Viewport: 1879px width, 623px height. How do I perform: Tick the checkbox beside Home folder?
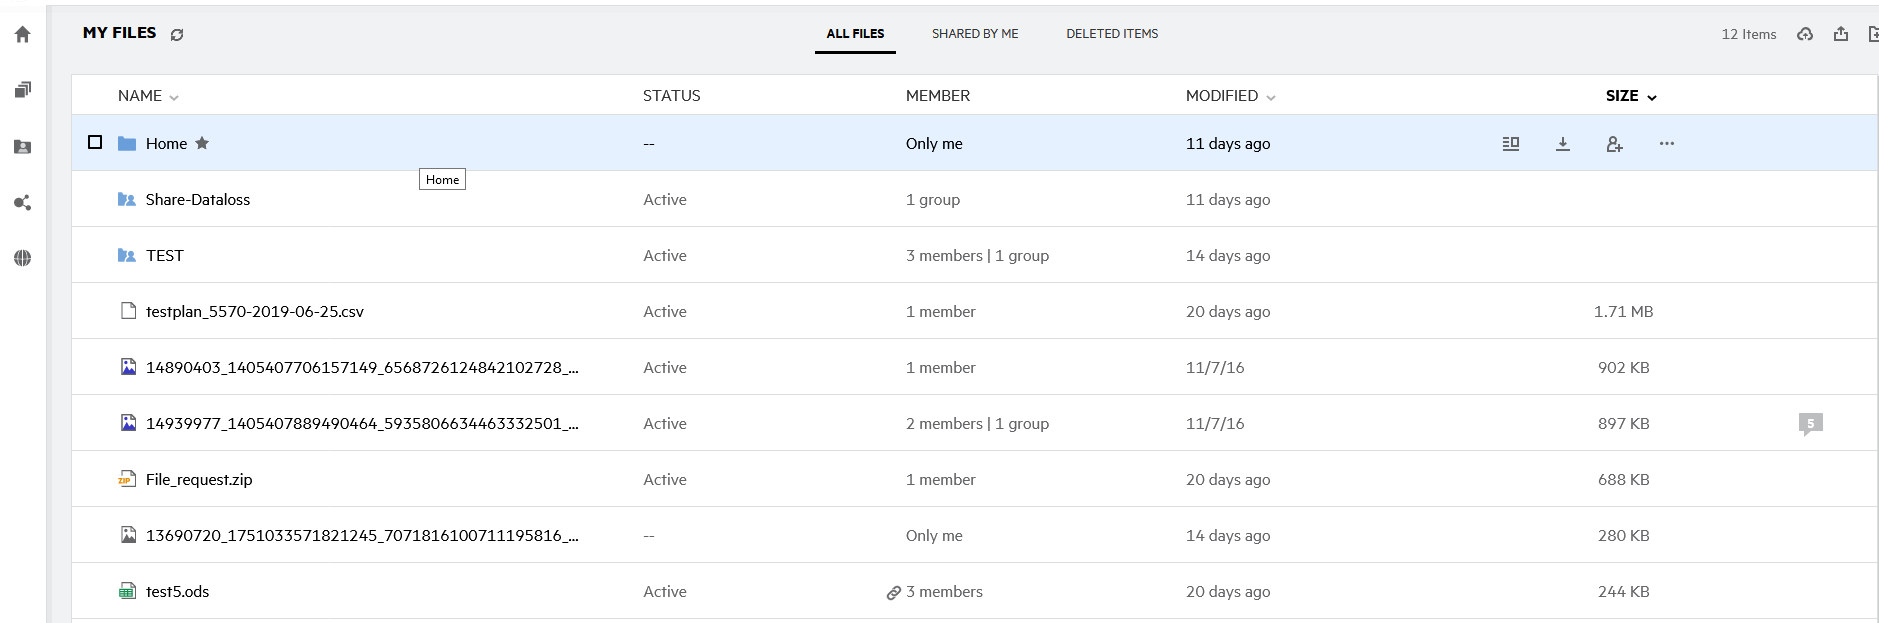[95, 142]
